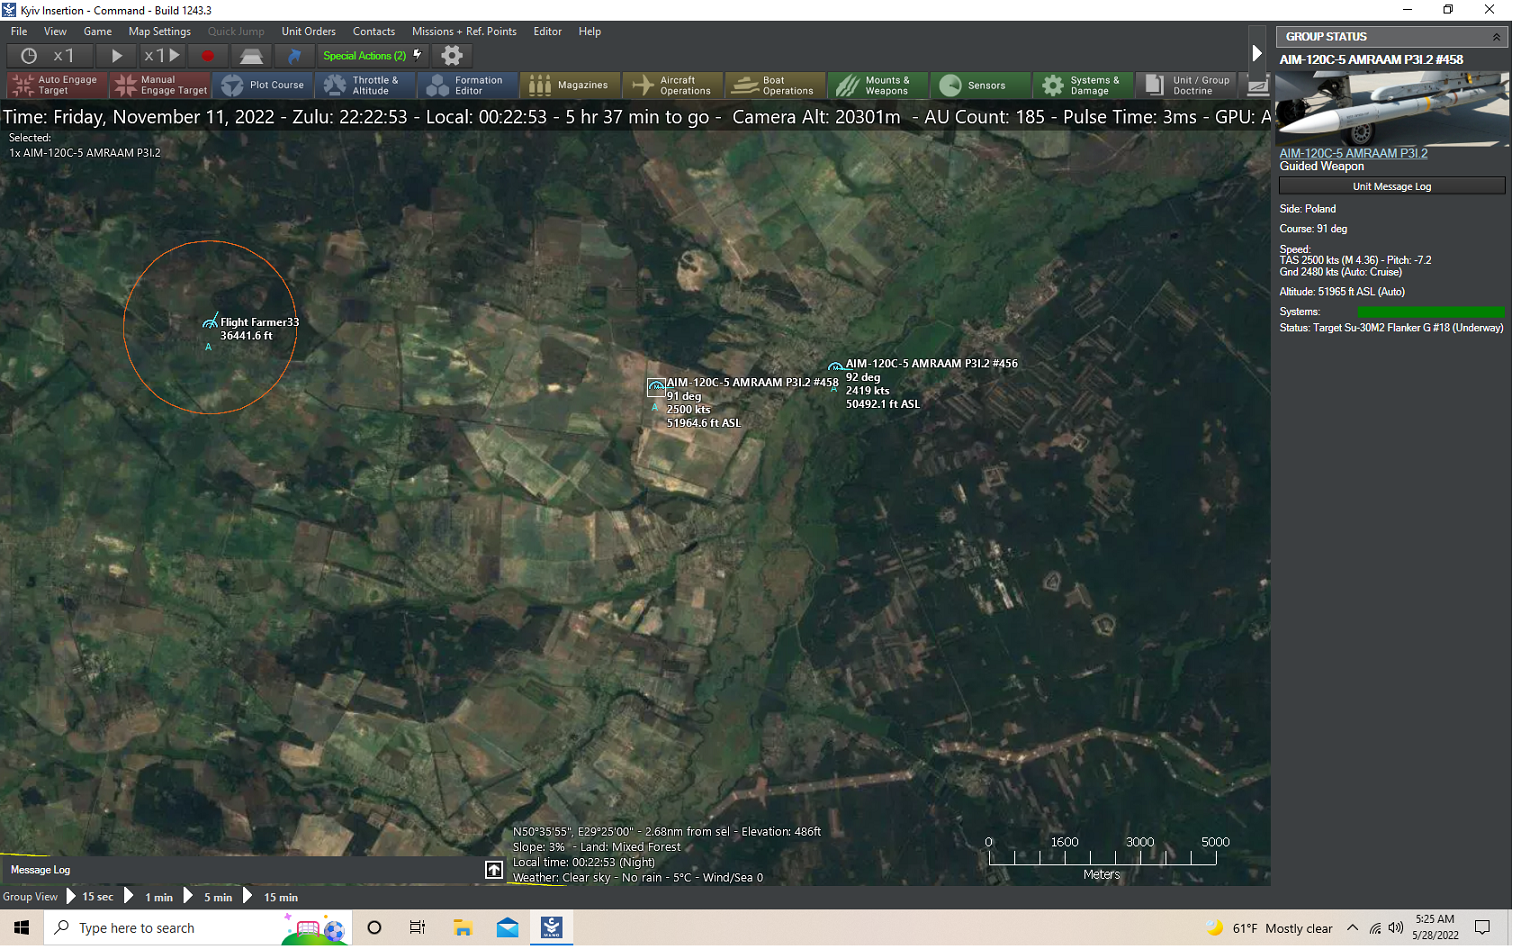The image size is (1520, 952).
Task: Open Systems & Damage
Action: (1083, 85)
